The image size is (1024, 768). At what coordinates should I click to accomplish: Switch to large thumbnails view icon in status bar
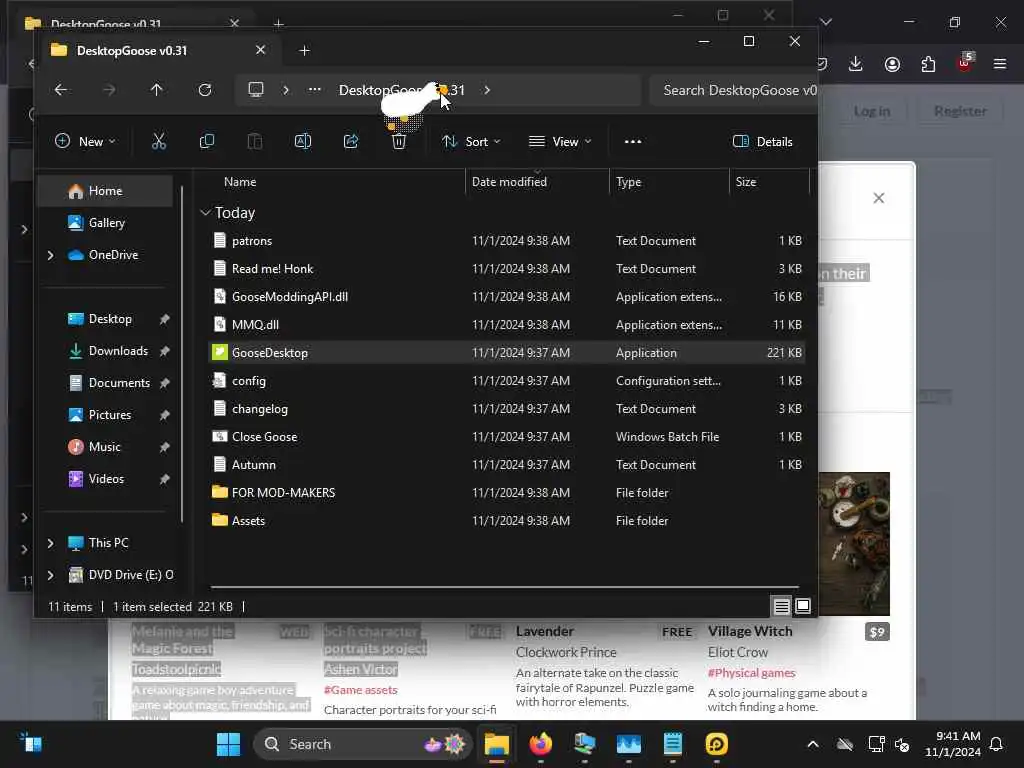click(803, 607)
